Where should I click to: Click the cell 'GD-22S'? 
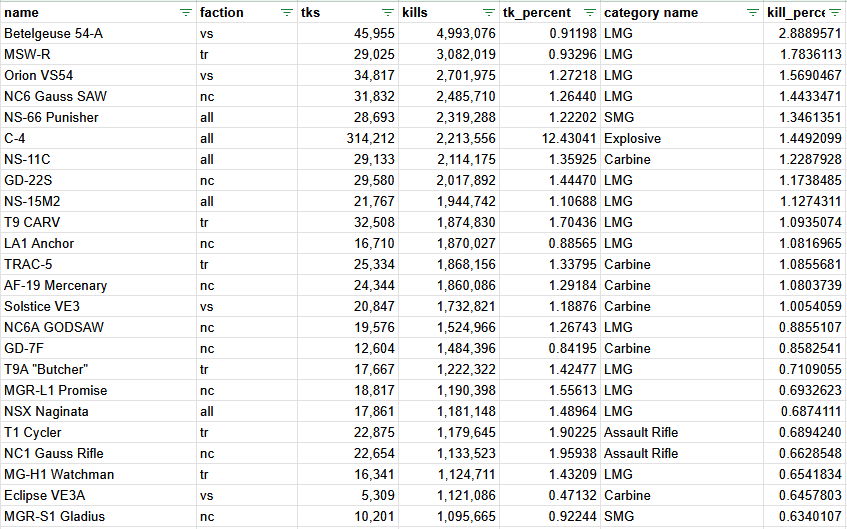click(98, 181)
